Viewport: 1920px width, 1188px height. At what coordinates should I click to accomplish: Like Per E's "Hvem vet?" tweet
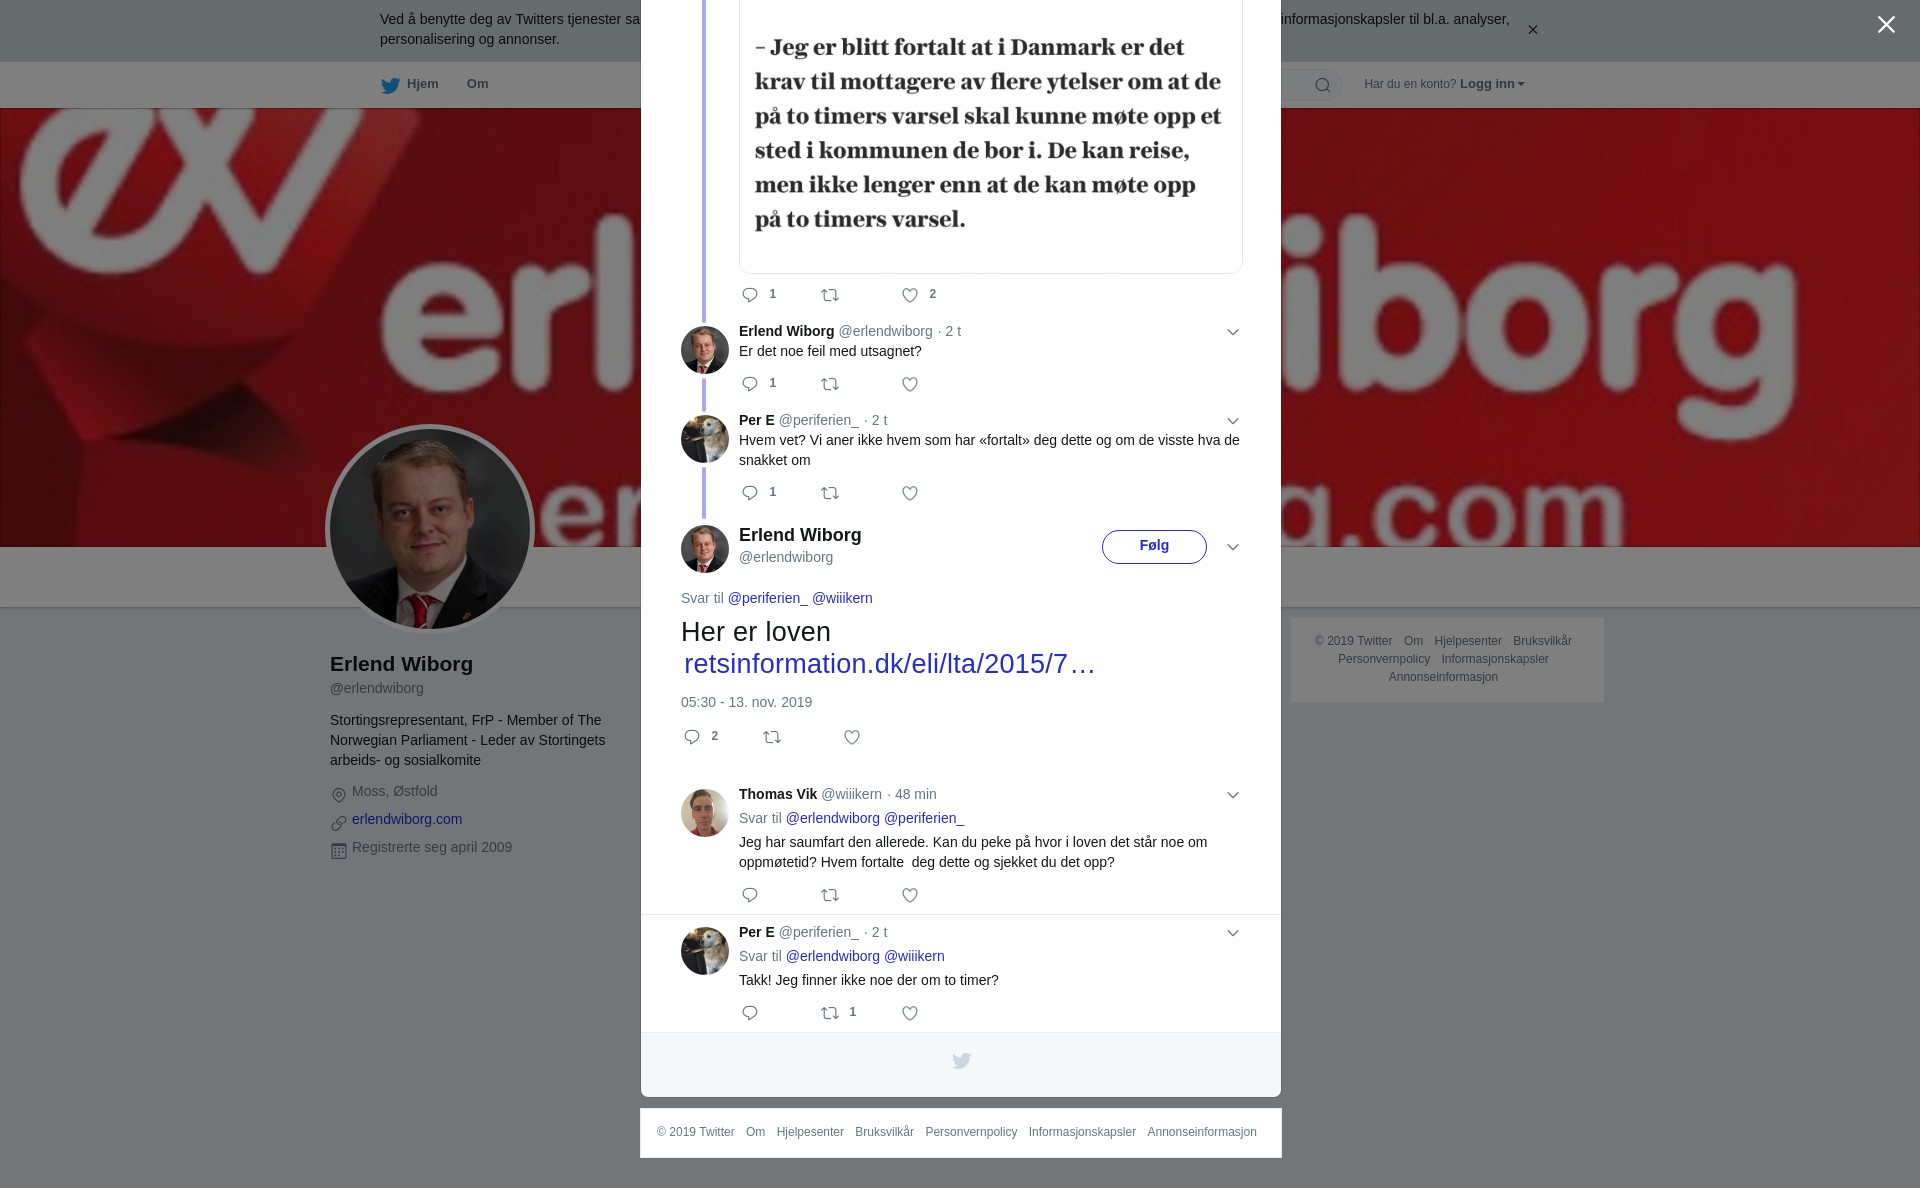coord(910,493)
